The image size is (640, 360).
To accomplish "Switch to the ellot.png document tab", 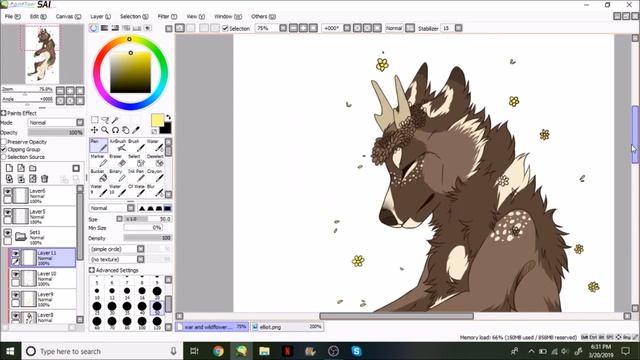I will click(x=287, y=327).
